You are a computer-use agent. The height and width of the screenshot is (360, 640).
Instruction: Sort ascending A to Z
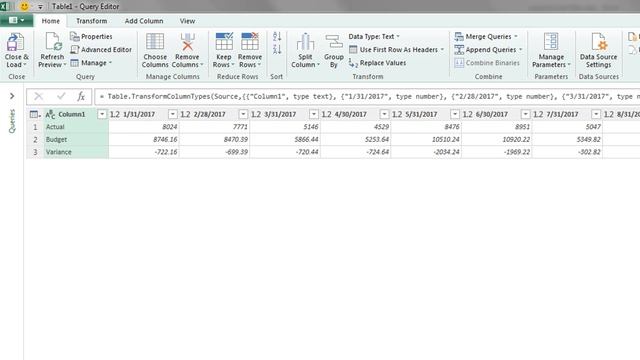277,36
